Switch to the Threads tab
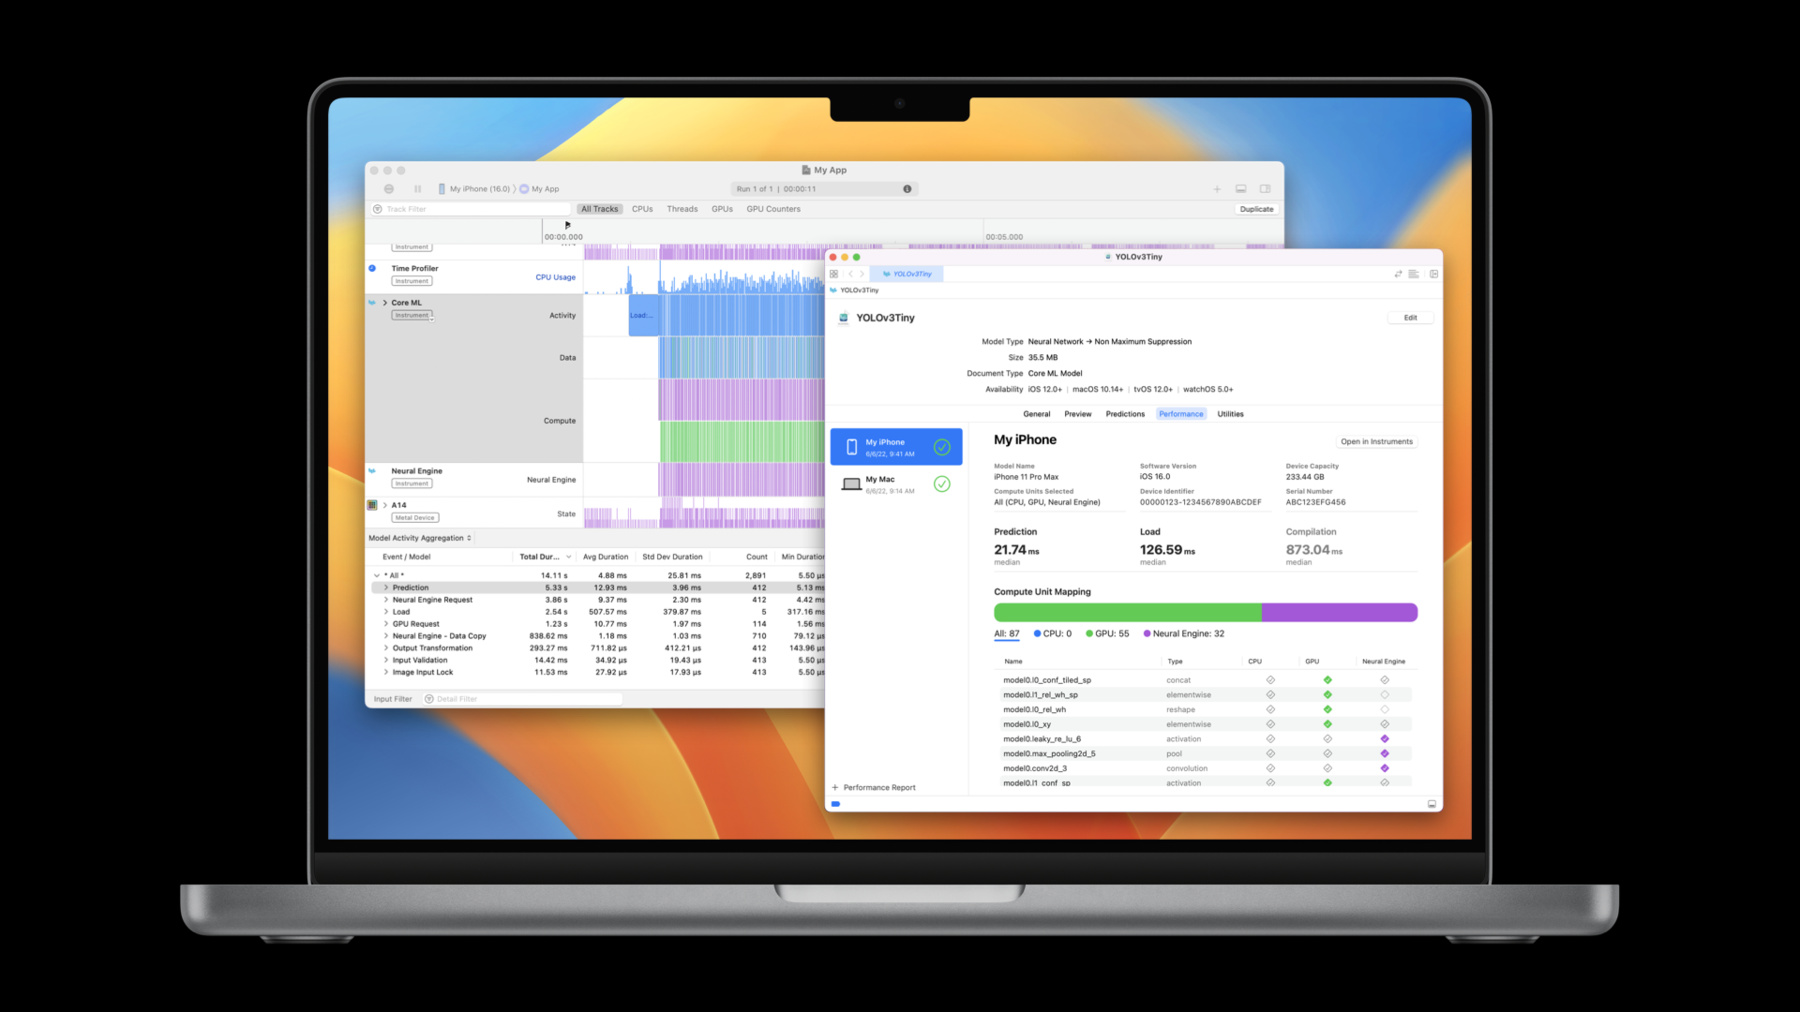The image size is (1800, 1012). [x=682, y=209]
